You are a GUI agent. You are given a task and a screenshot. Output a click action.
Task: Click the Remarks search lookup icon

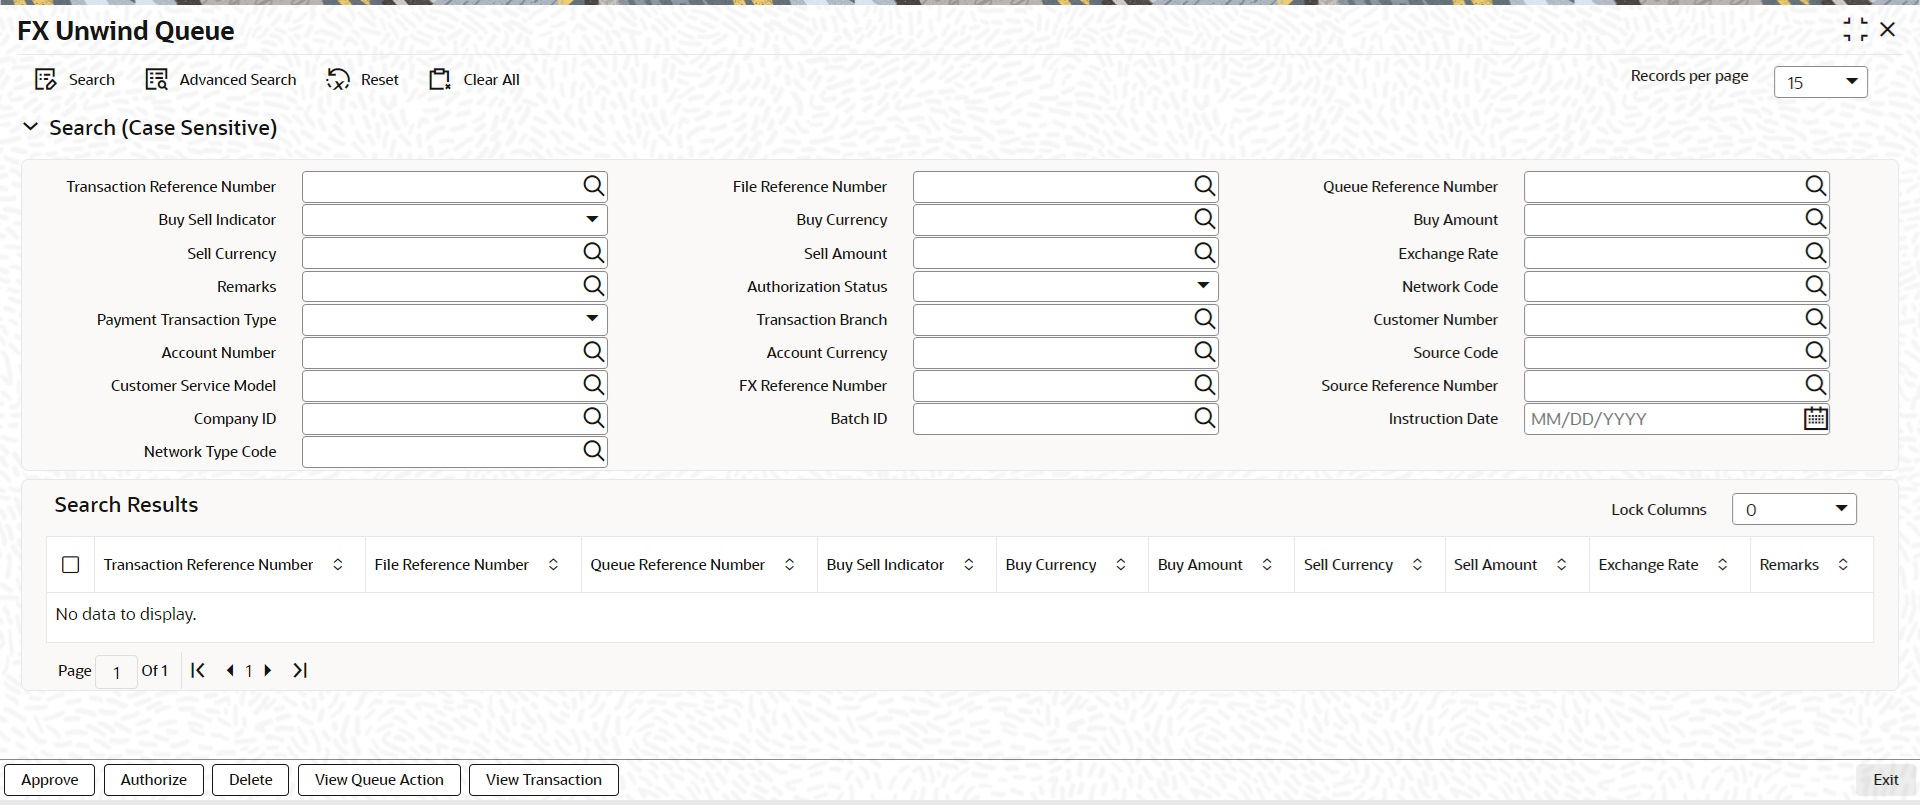point(594,286)
